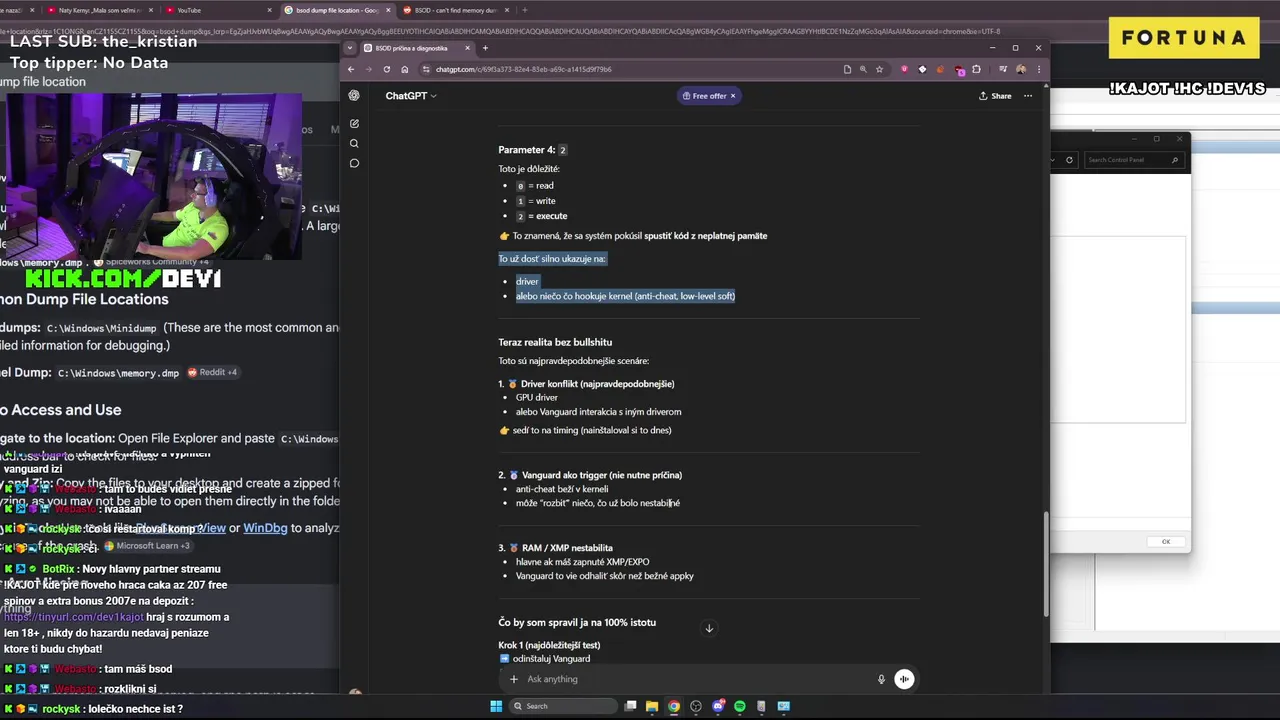
Task: Go back in the ChatGPT browser window
Action: [x=351, y=69]
